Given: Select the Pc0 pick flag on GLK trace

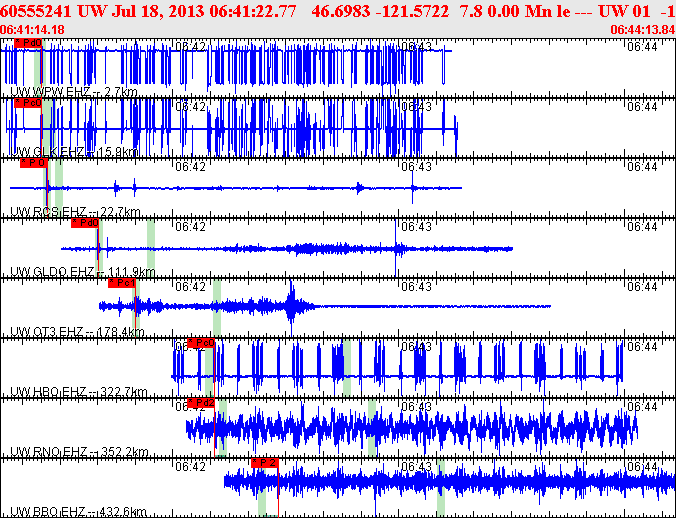Looking at the screenshot, I should tap(28, 103).
